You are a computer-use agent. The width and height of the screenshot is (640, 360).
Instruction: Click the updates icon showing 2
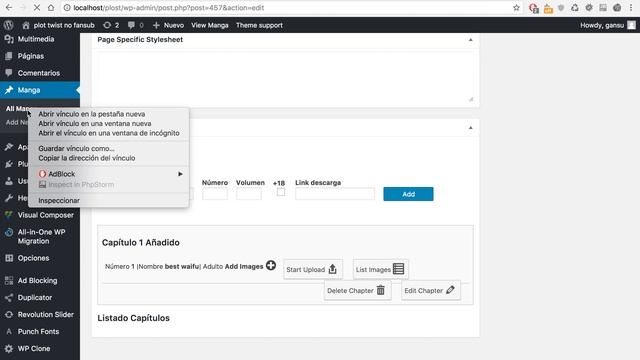tap(111, 25)
